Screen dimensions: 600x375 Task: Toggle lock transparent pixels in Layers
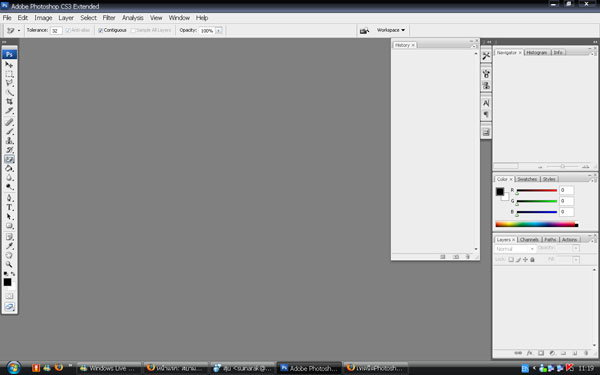pos(511,259)
